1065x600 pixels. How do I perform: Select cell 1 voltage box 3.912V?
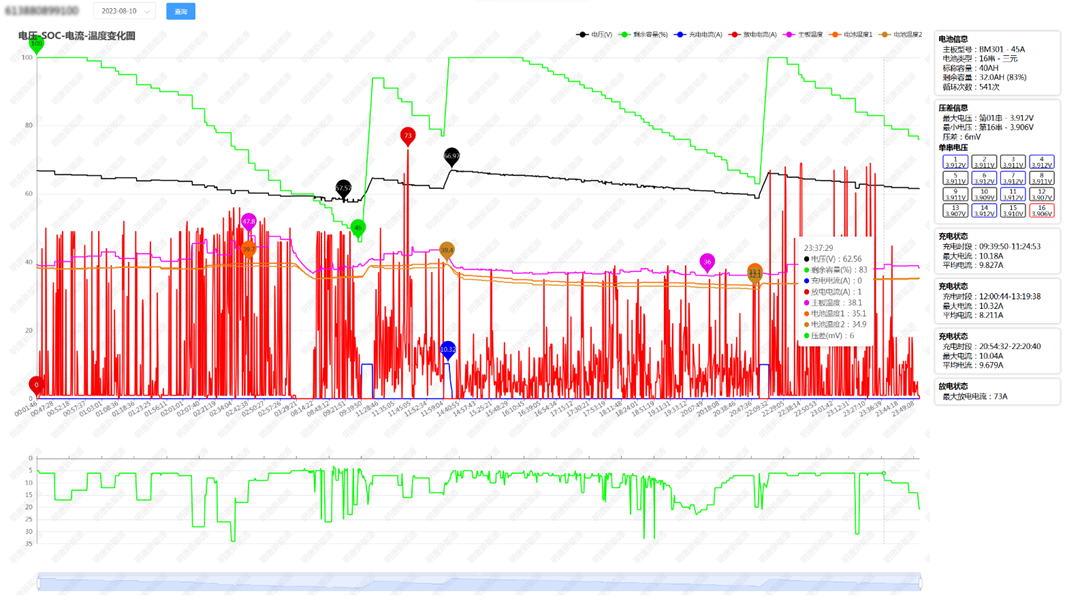click(955, 162)
